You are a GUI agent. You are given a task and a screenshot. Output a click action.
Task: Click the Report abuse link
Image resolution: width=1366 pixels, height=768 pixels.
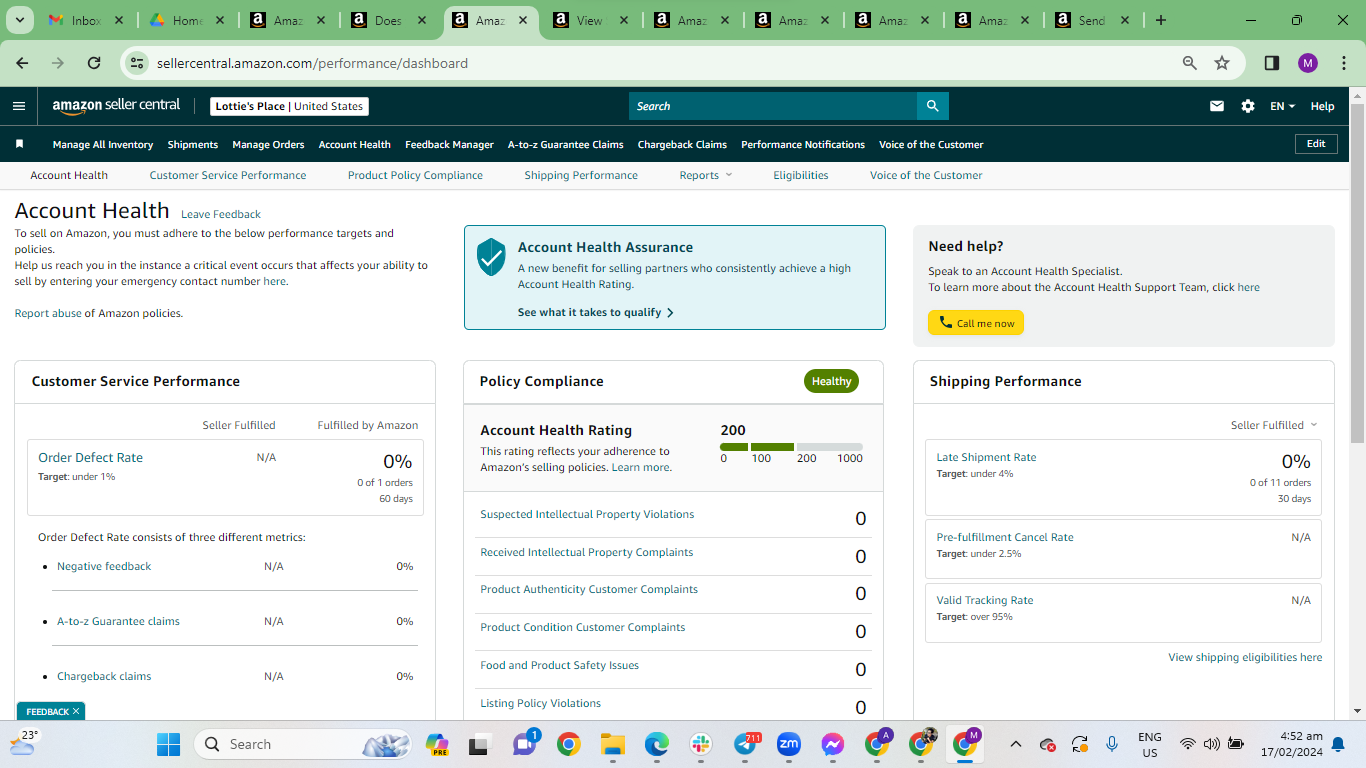coord(48,313)
